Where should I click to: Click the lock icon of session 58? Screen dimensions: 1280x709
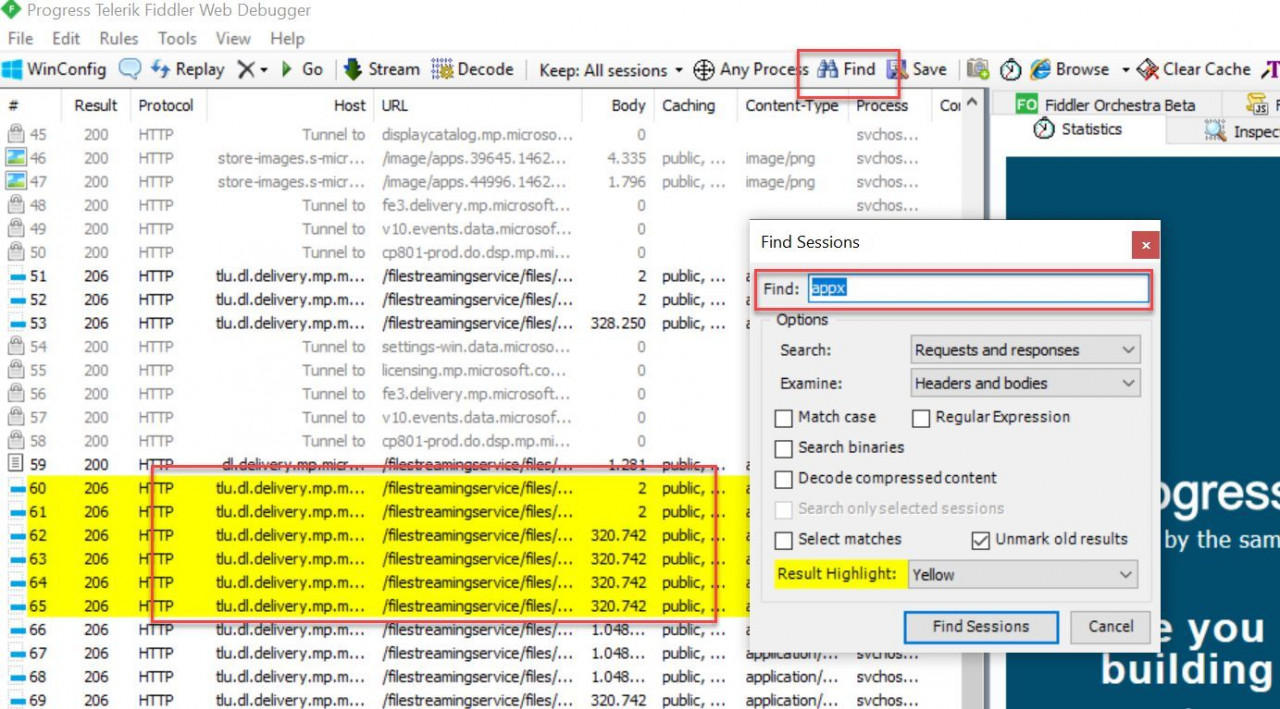click(15, 441)
